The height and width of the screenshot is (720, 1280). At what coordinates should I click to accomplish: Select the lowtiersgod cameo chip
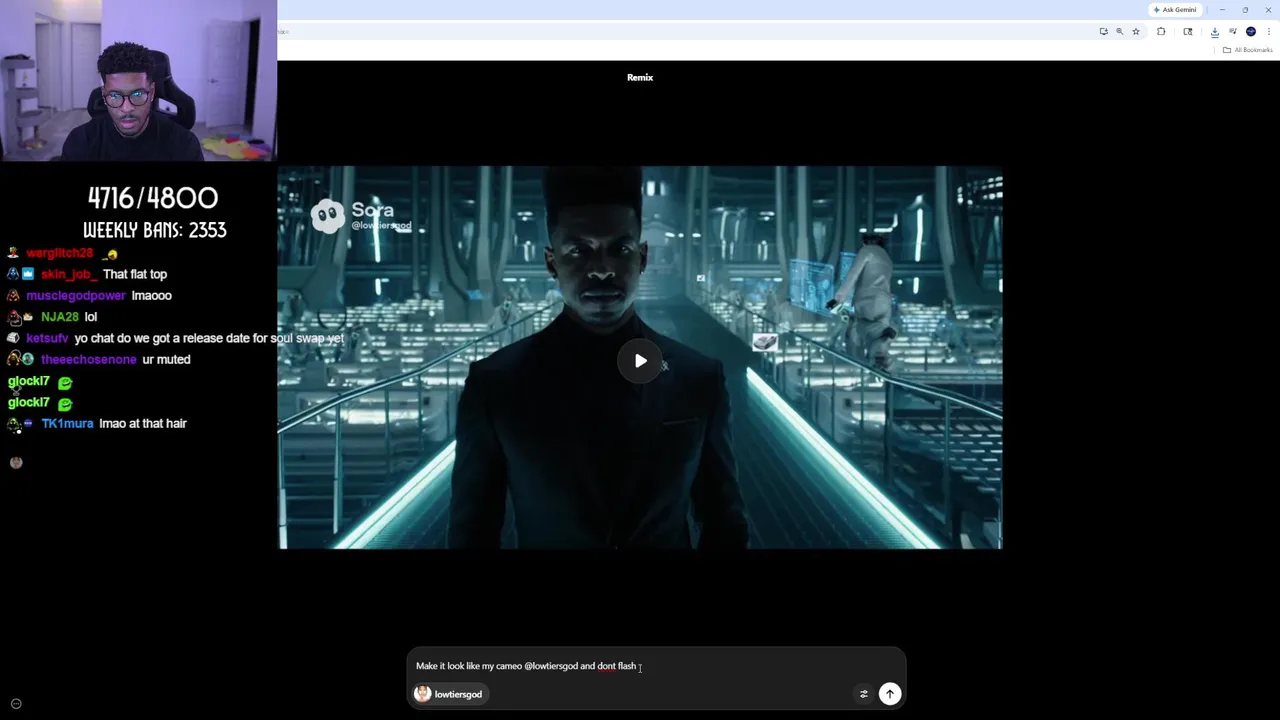coord(449,694)
